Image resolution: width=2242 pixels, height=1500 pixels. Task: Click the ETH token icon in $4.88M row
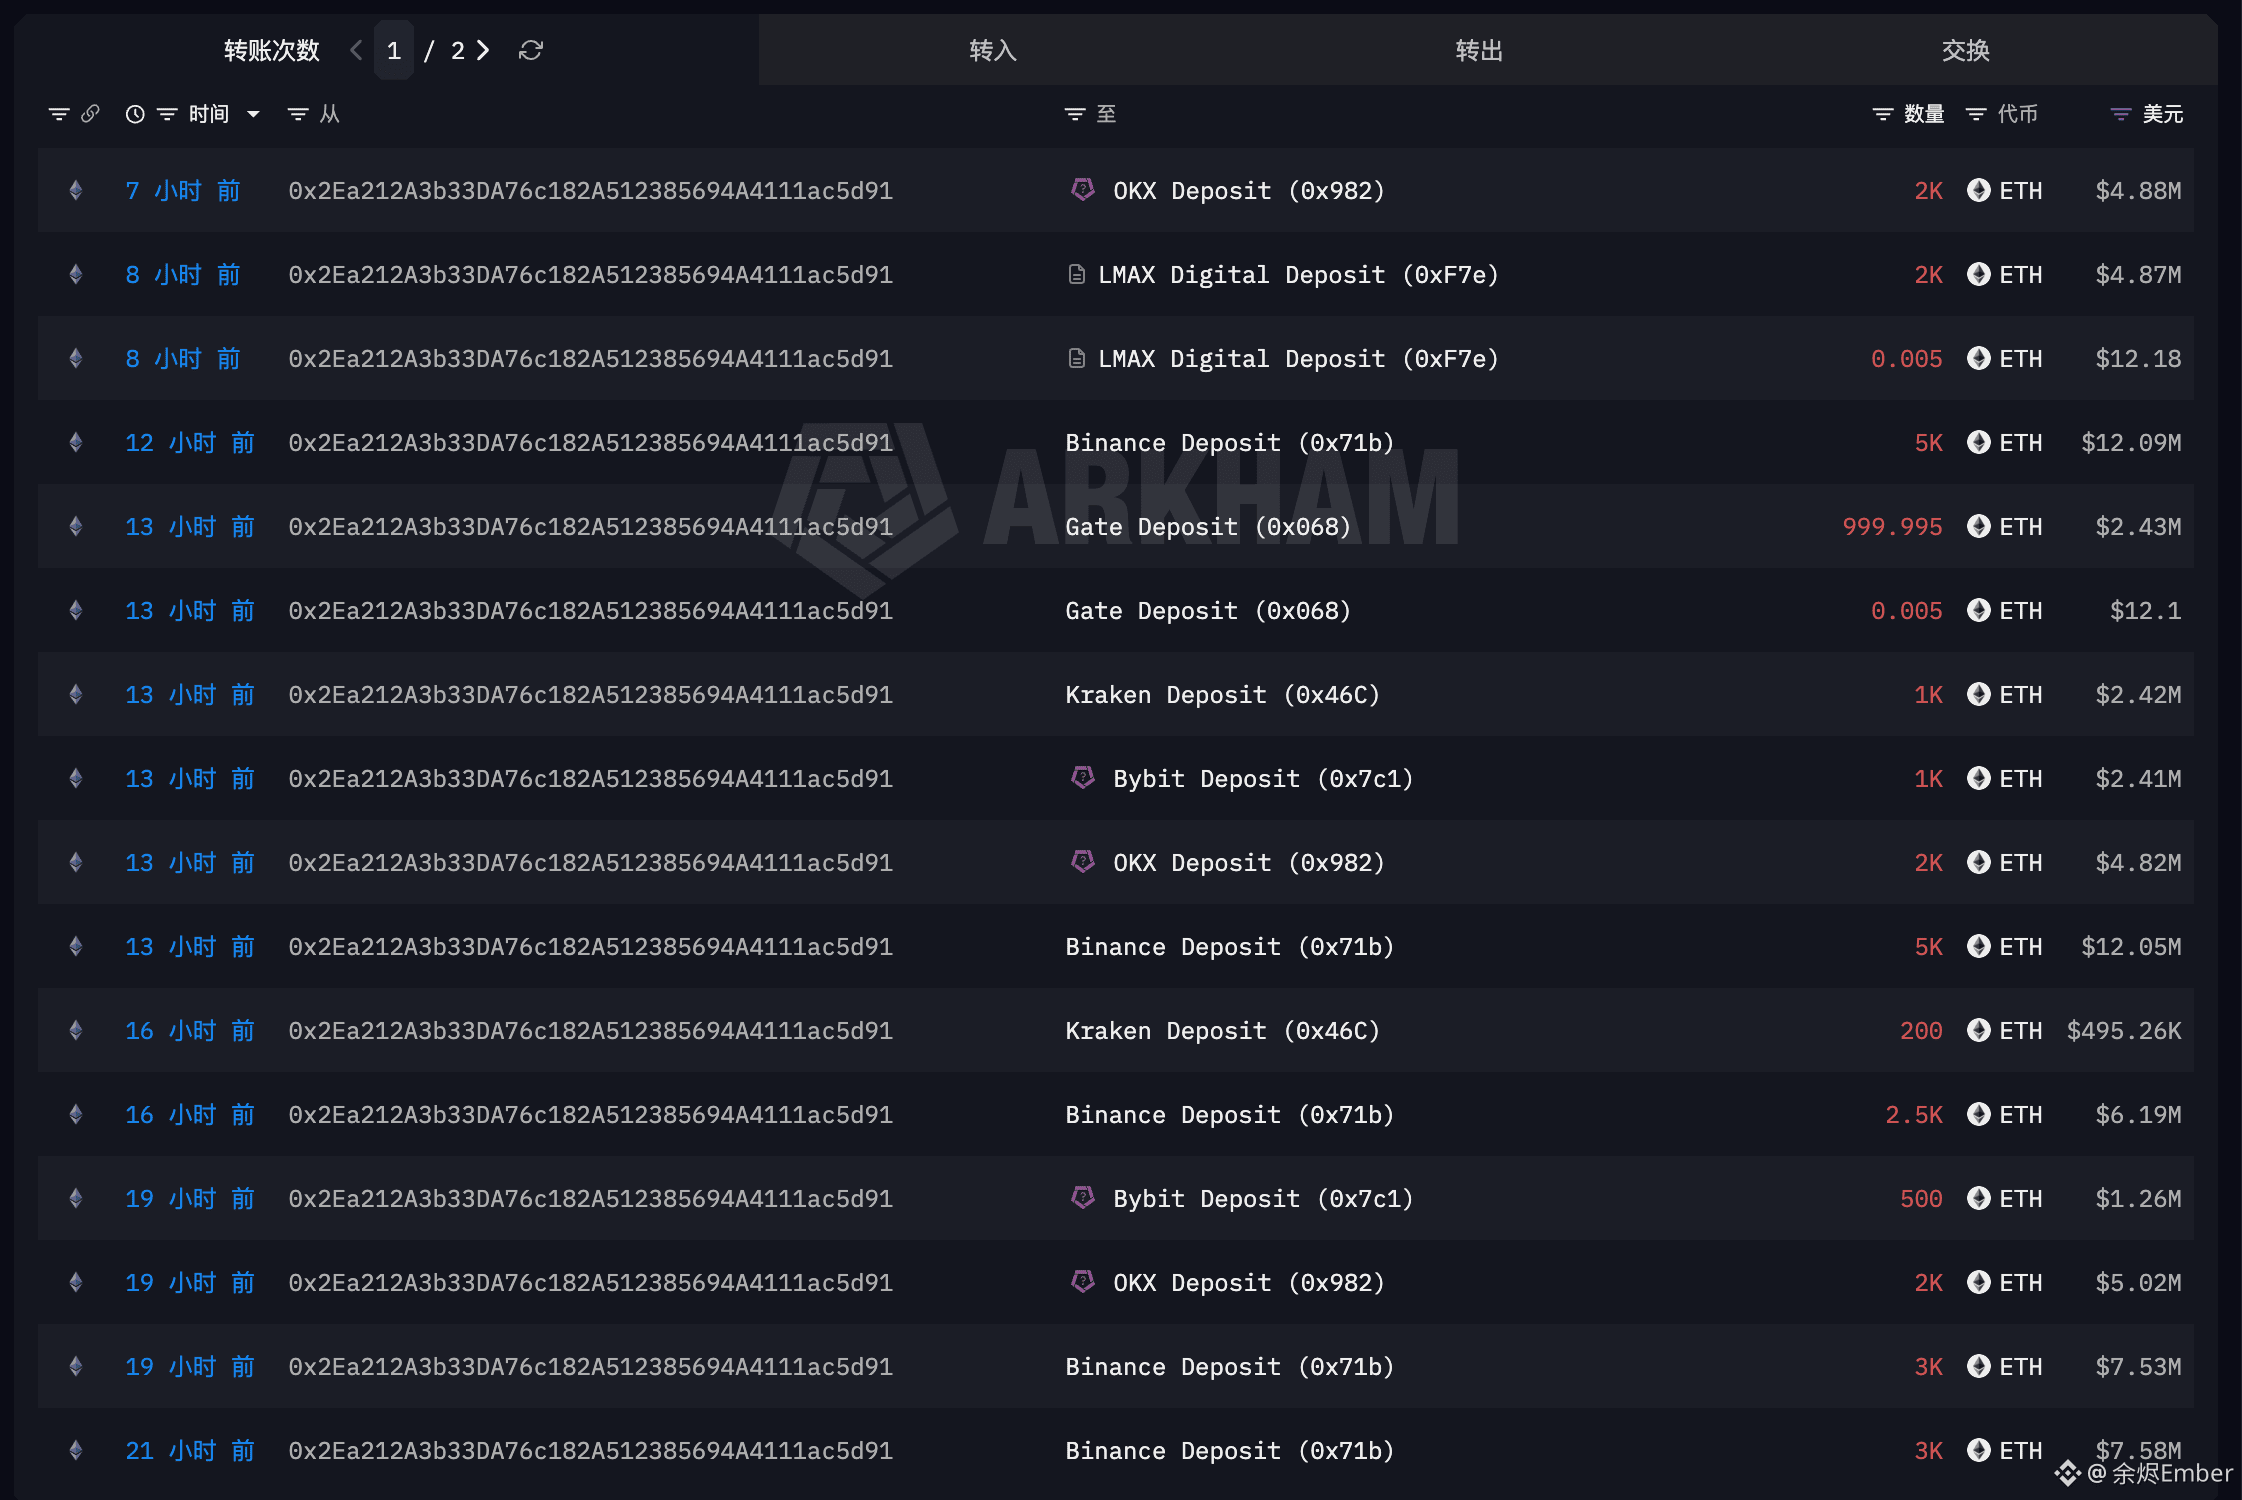pos(1978,190)
